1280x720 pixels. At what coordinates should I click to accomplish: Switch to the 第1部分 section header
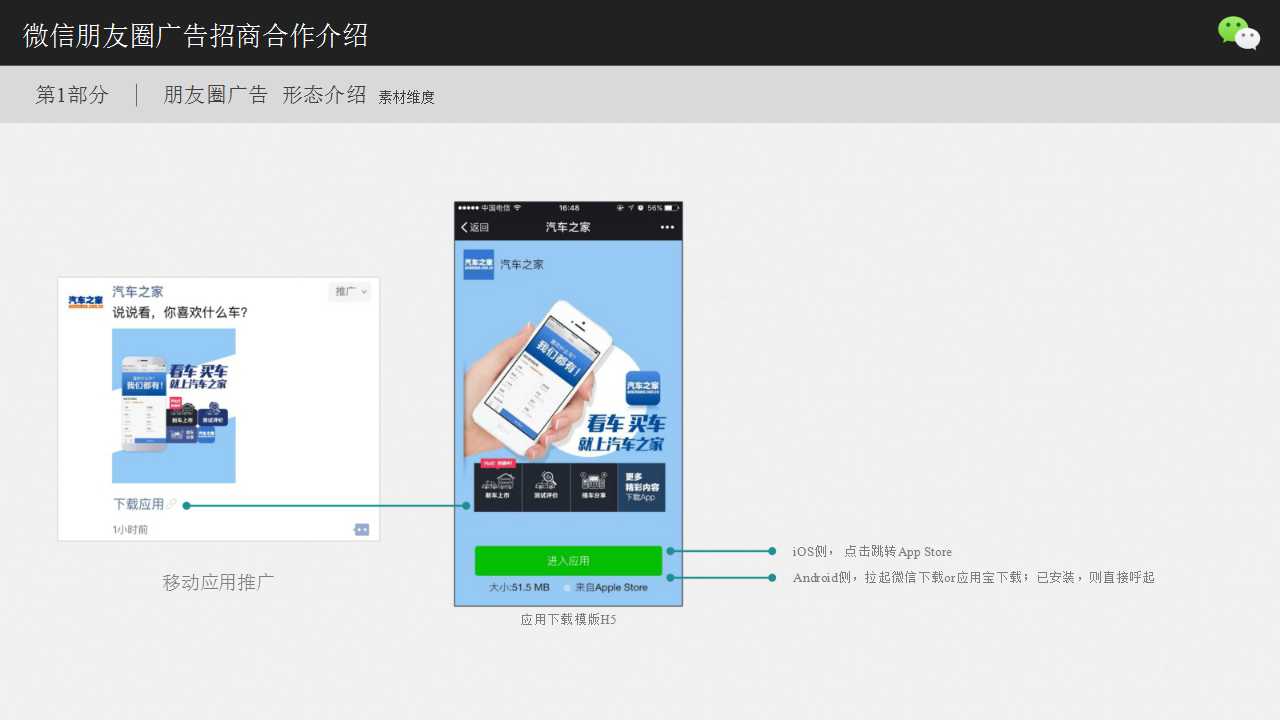(70, 94)
